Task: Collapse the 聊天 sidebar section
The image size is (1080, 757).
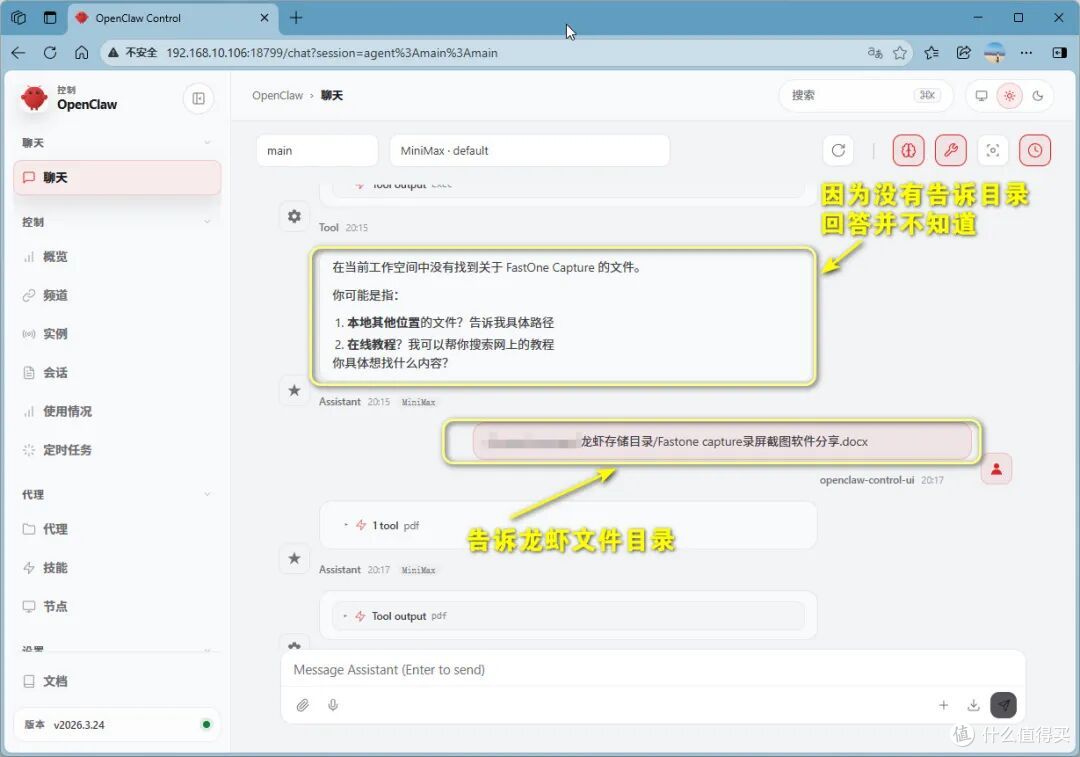Action: click(117, 143)
